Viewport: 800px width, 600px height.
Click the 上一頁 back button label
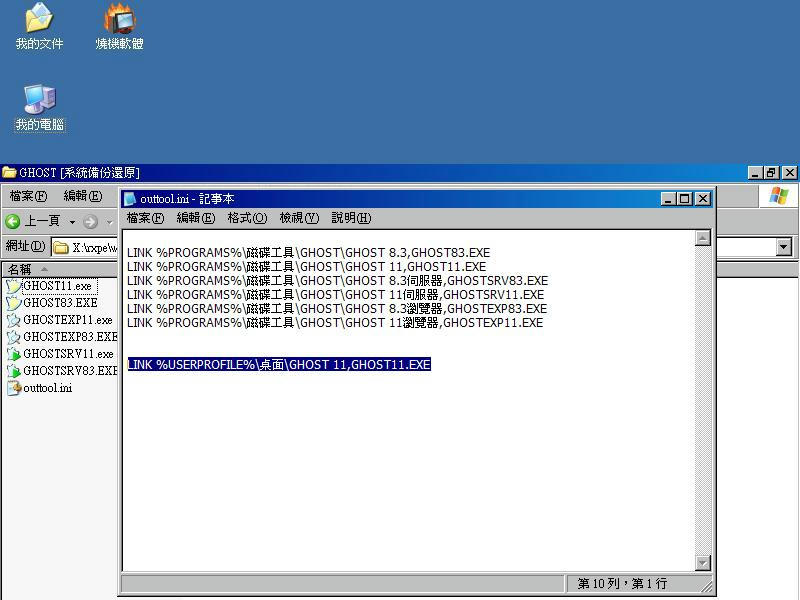42,221
